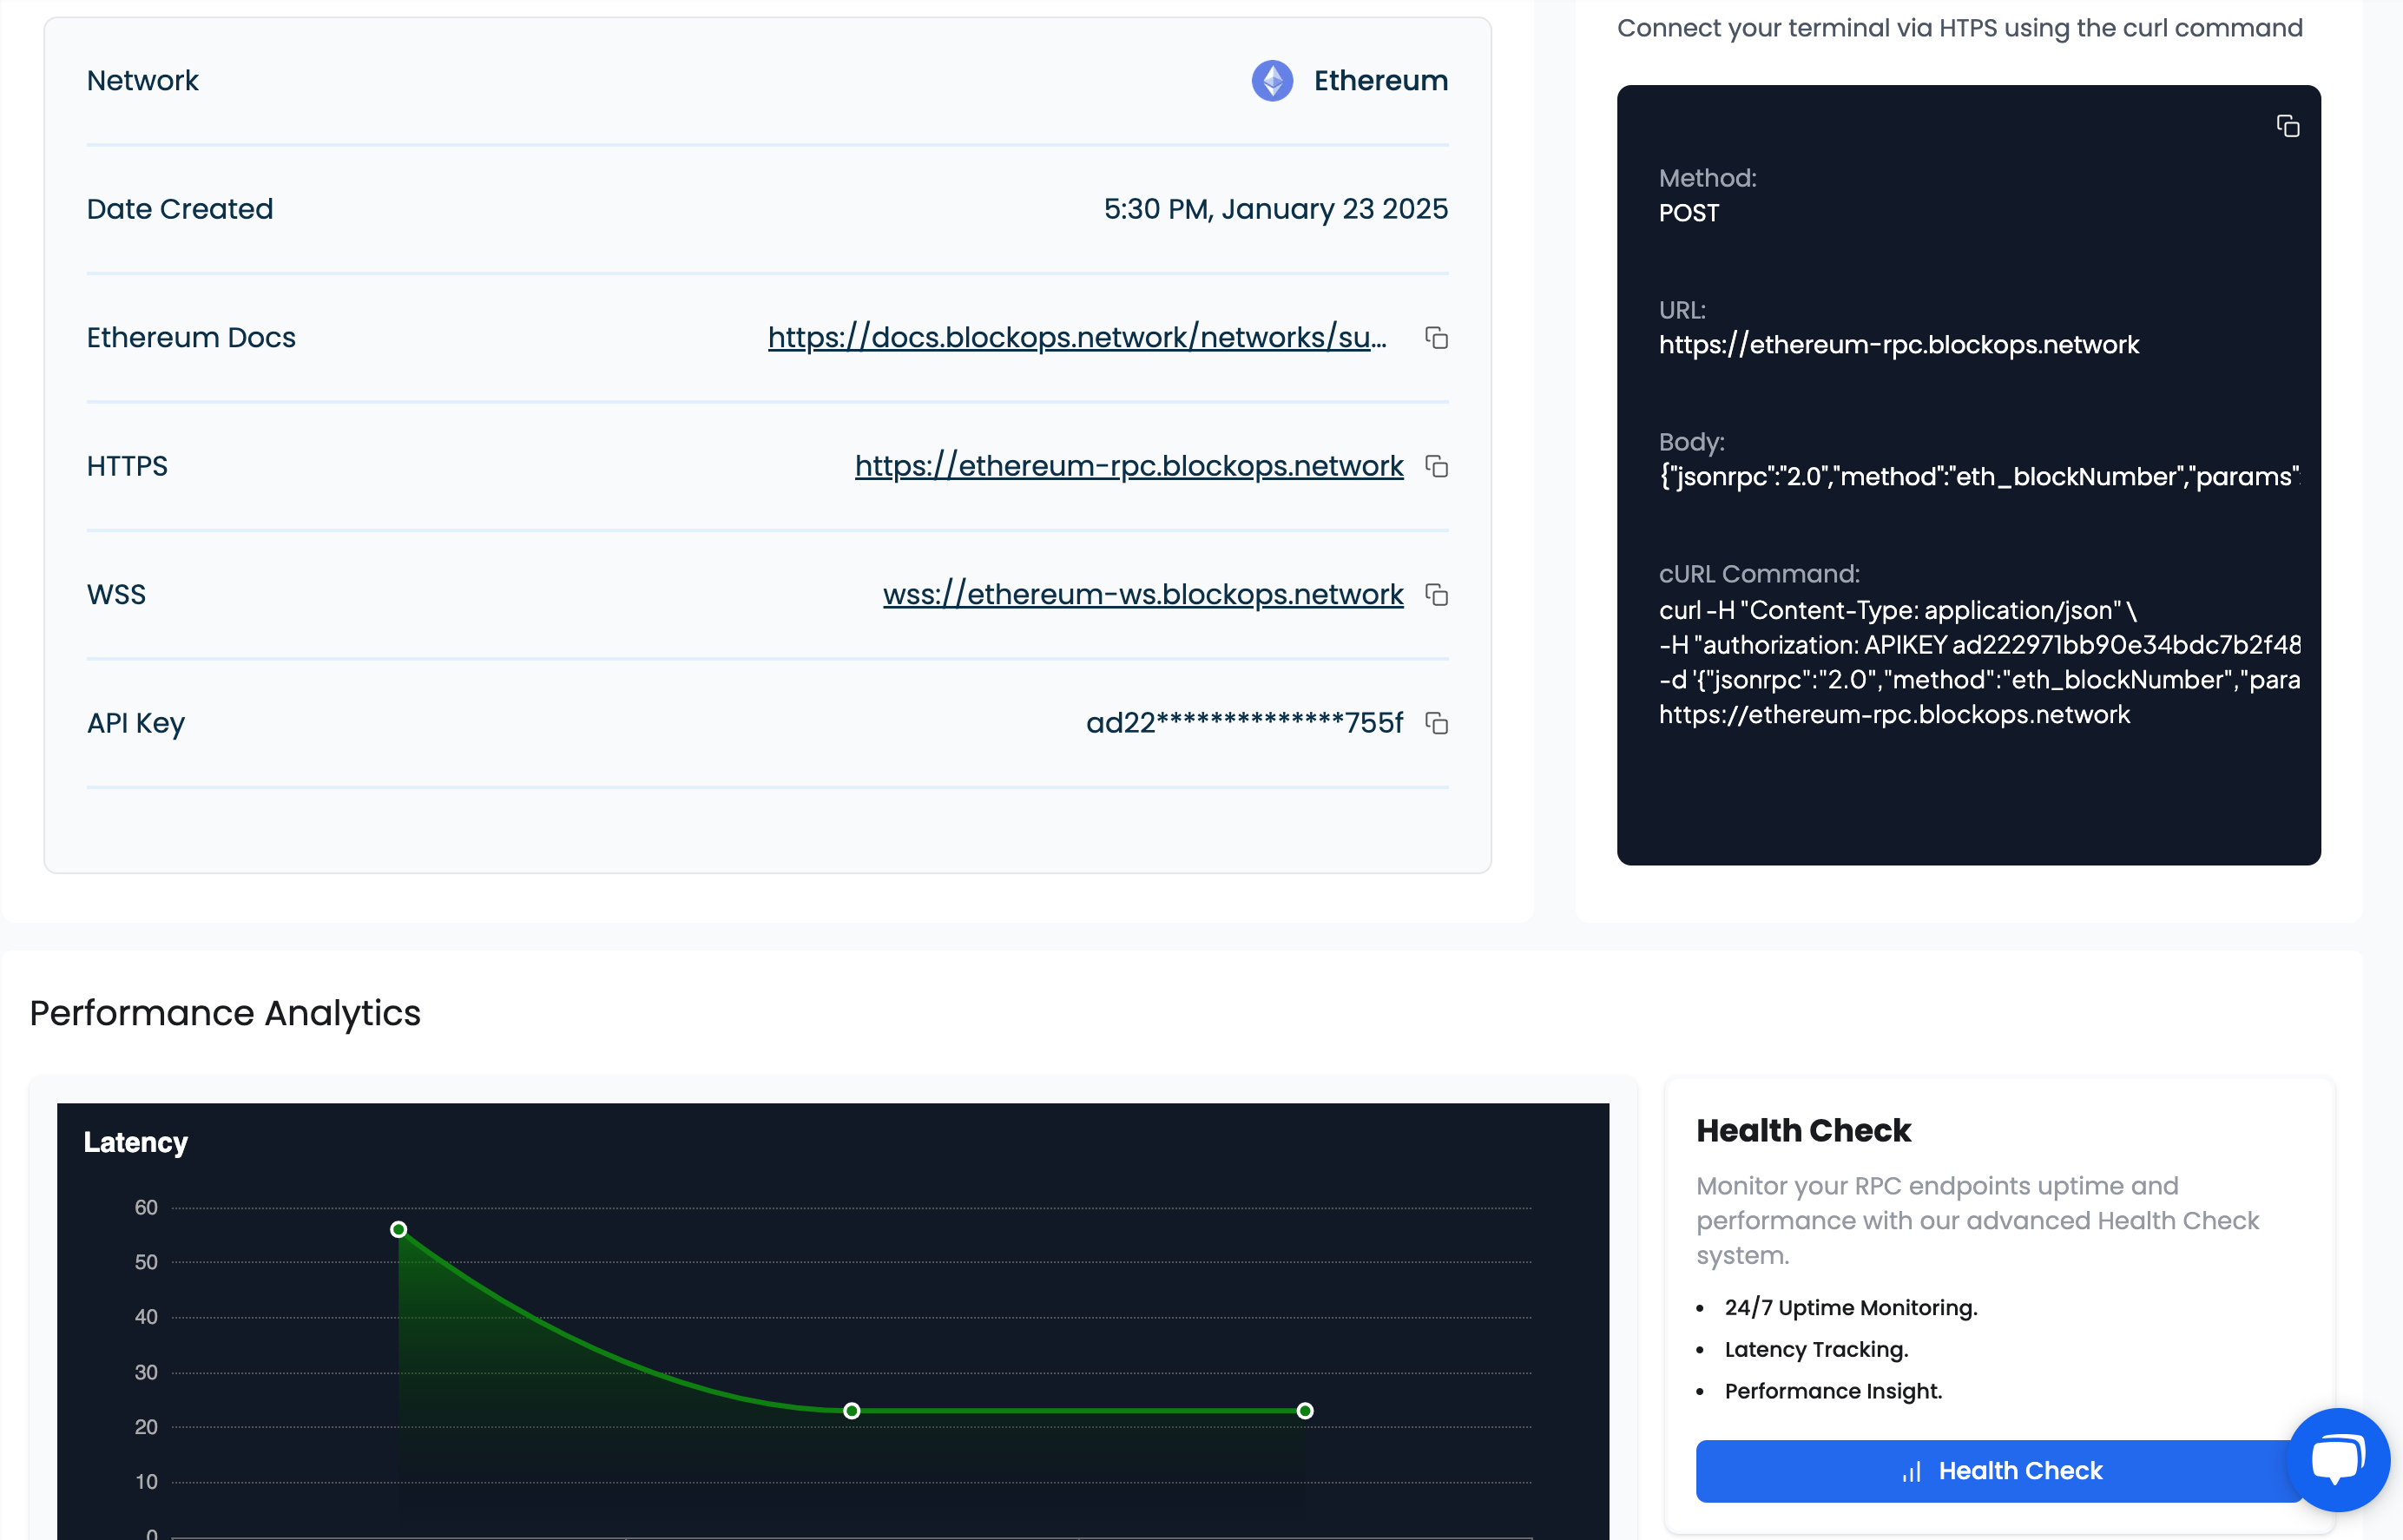Open the docs.blockops.network link

coord(1077,338)
